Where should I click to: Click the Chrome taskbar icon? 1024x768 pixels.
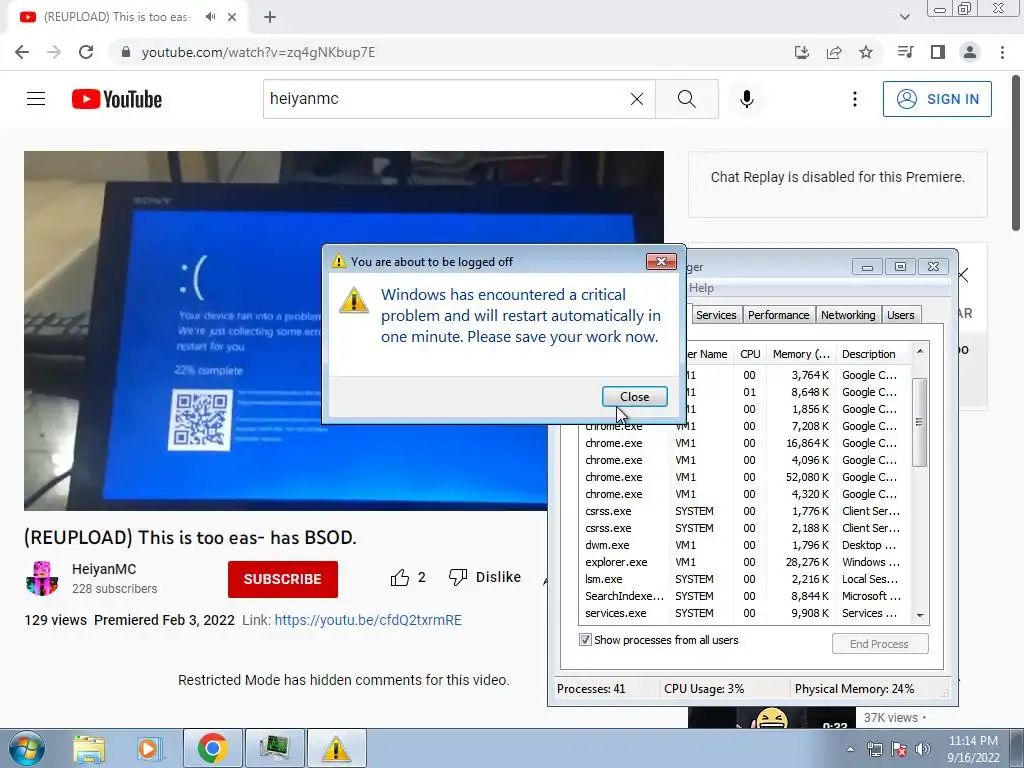pyautogui.click(x=212, y=748)
